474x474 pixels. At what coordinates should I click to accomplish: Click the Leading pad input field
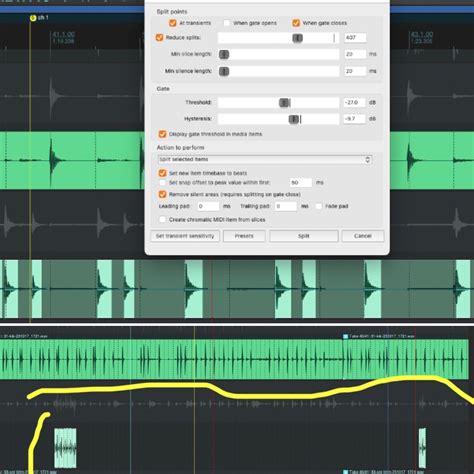coord(208,206)
